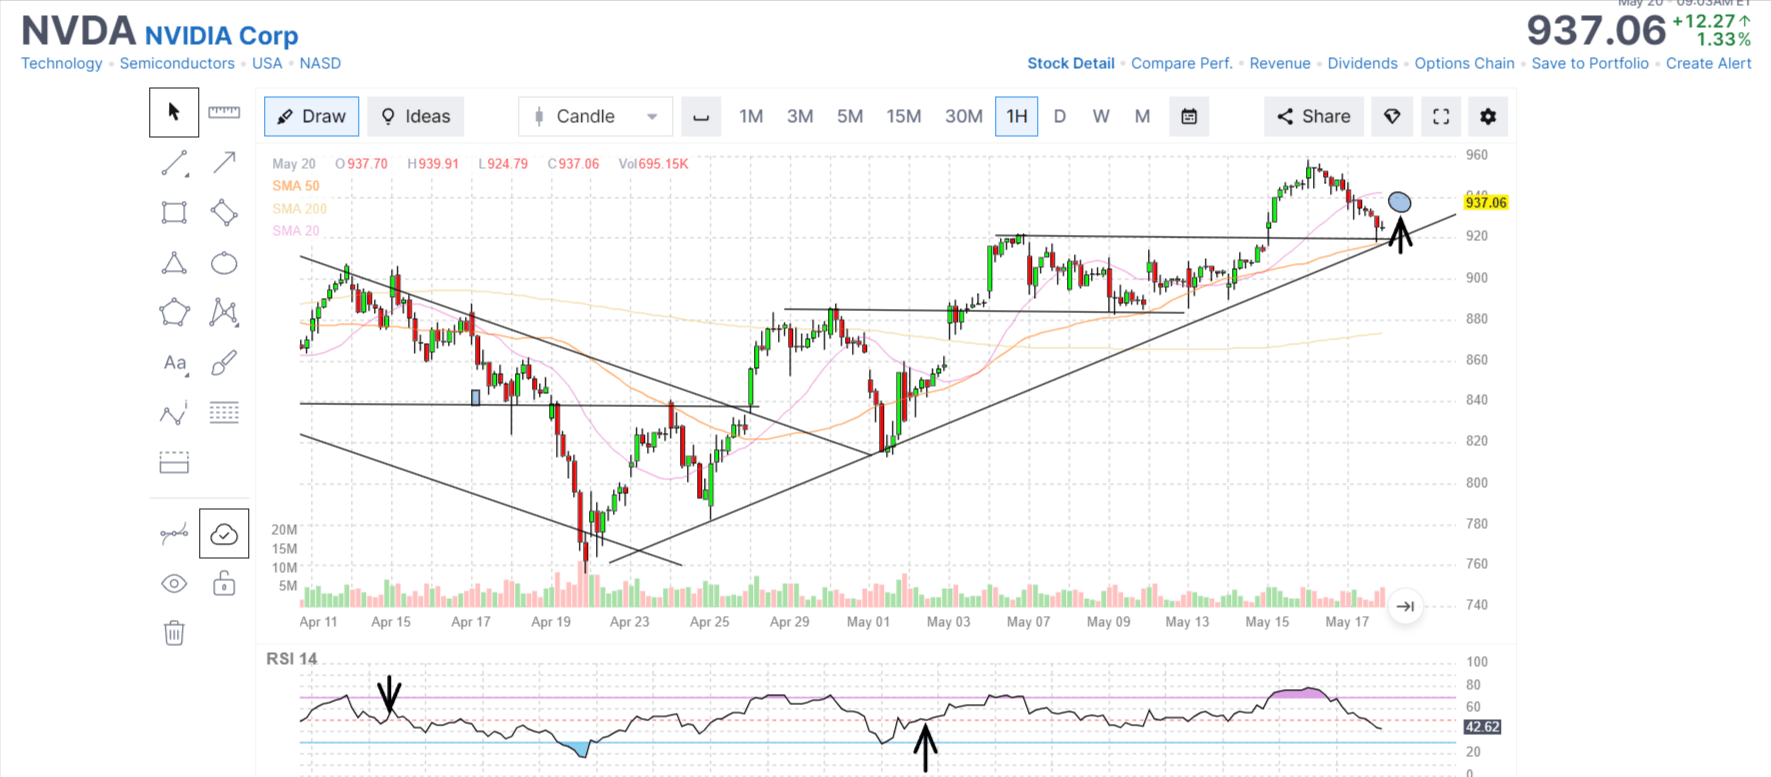Select the ellipse drawing tool
The width and height of the screenshot is (1771, 777).
[224, 263]
